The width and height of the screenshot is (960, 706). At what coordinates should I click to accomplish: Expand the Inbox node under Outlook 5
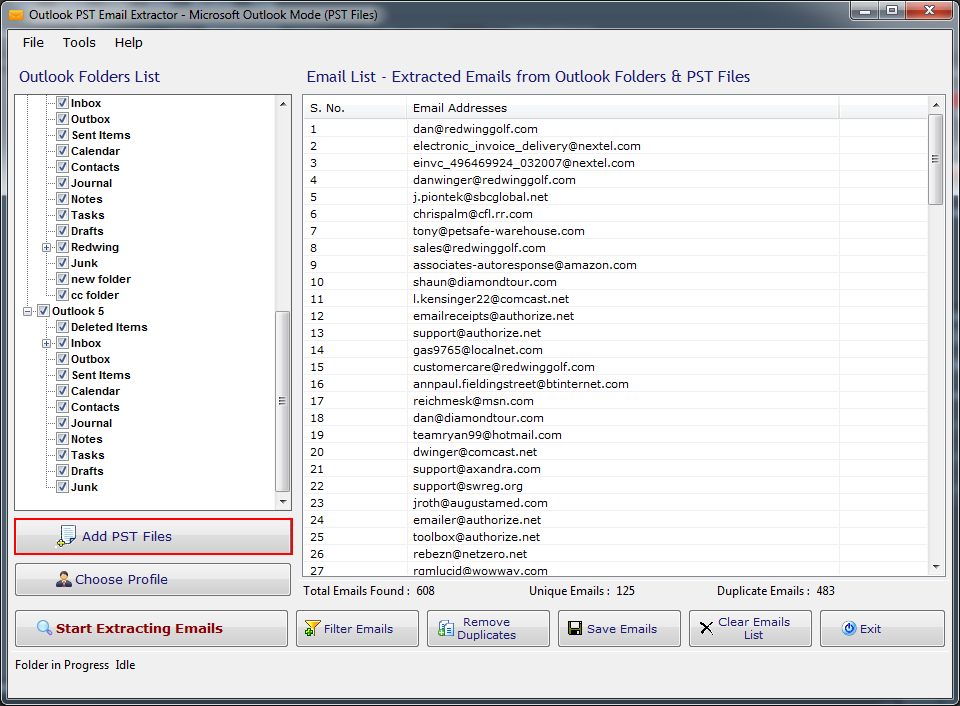click(47, 344)
